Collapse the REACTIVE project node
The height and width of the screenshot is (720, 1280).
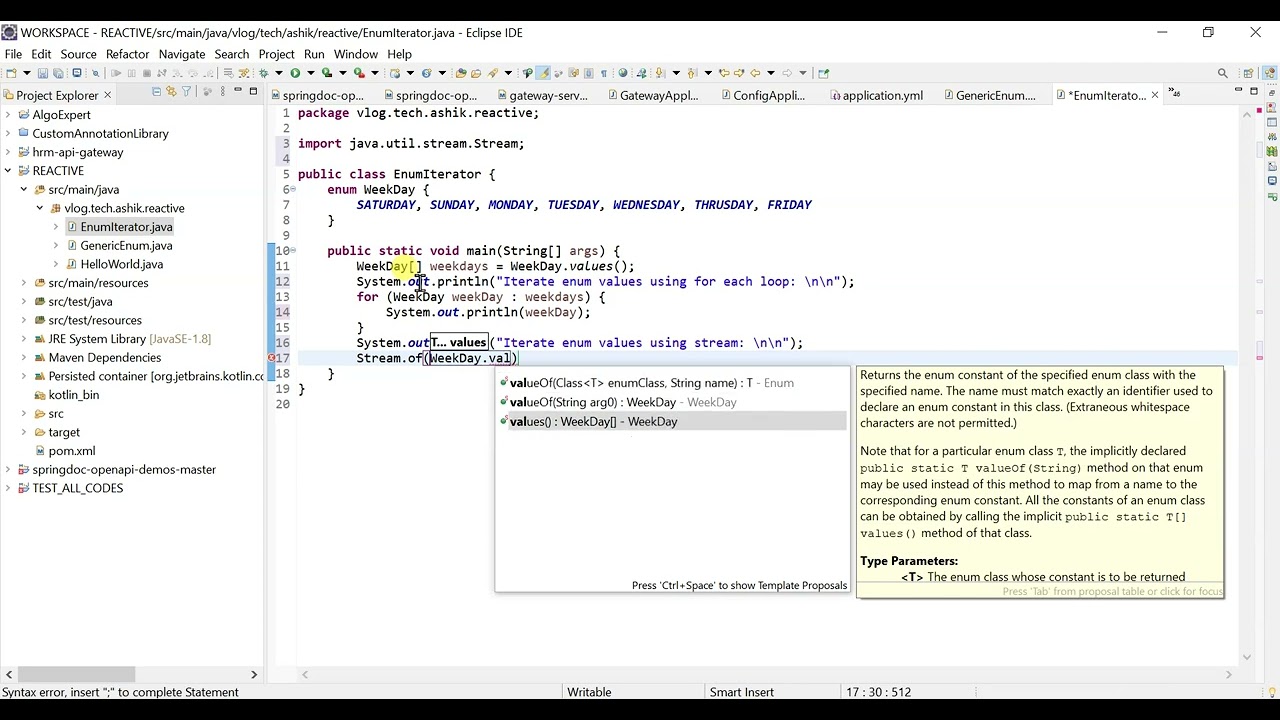8,171
